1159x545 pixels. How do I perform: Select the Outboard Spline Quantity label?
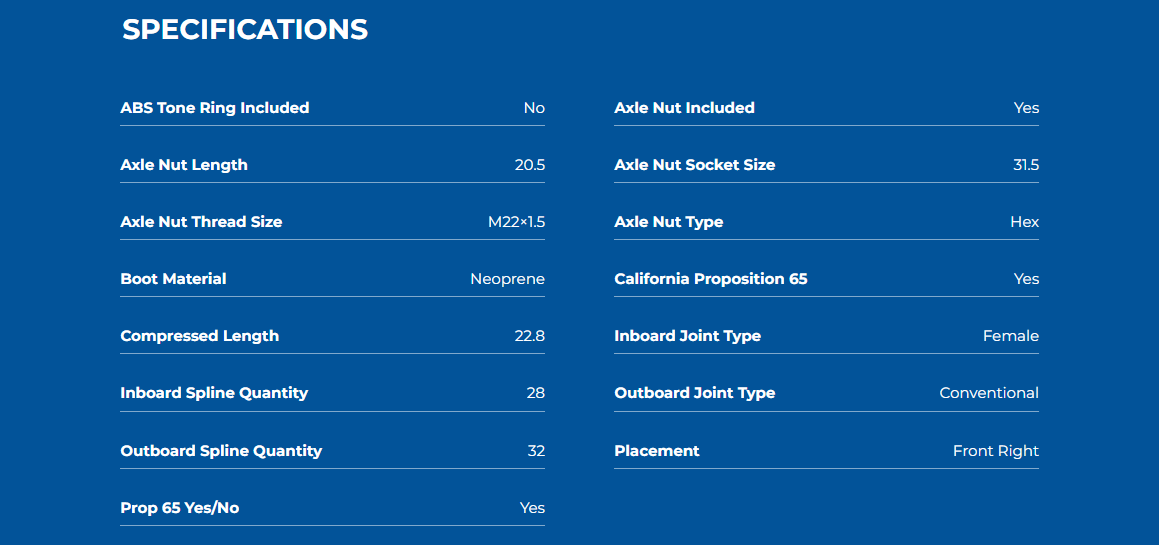pyautogui.click(x=221, y=450)
